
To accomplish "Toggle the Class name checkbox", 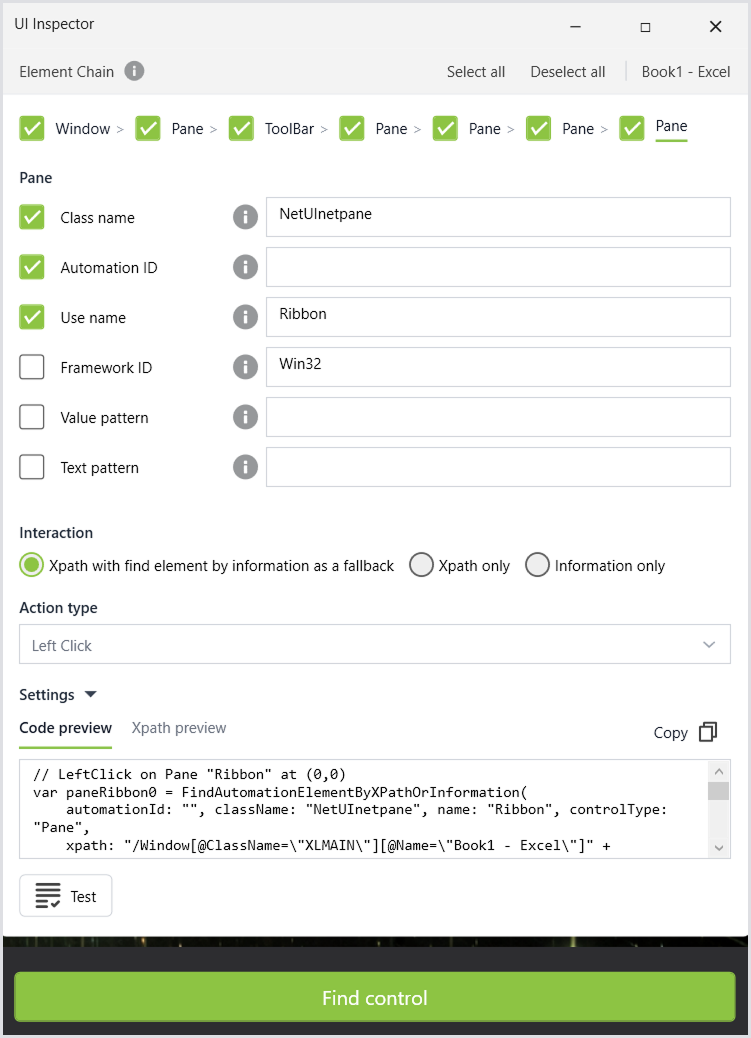I will pos(32,217).
